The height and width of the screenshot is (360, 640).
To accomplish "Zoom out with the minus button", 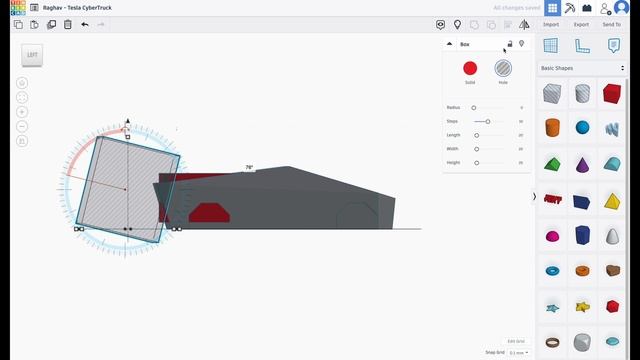I will [x=22, y=127].
